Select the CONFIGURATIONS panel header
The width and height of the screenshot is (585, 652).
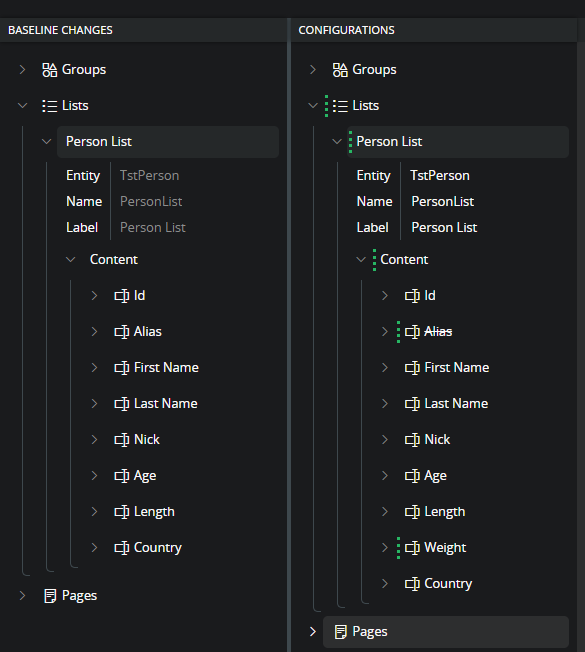point(346,30)
